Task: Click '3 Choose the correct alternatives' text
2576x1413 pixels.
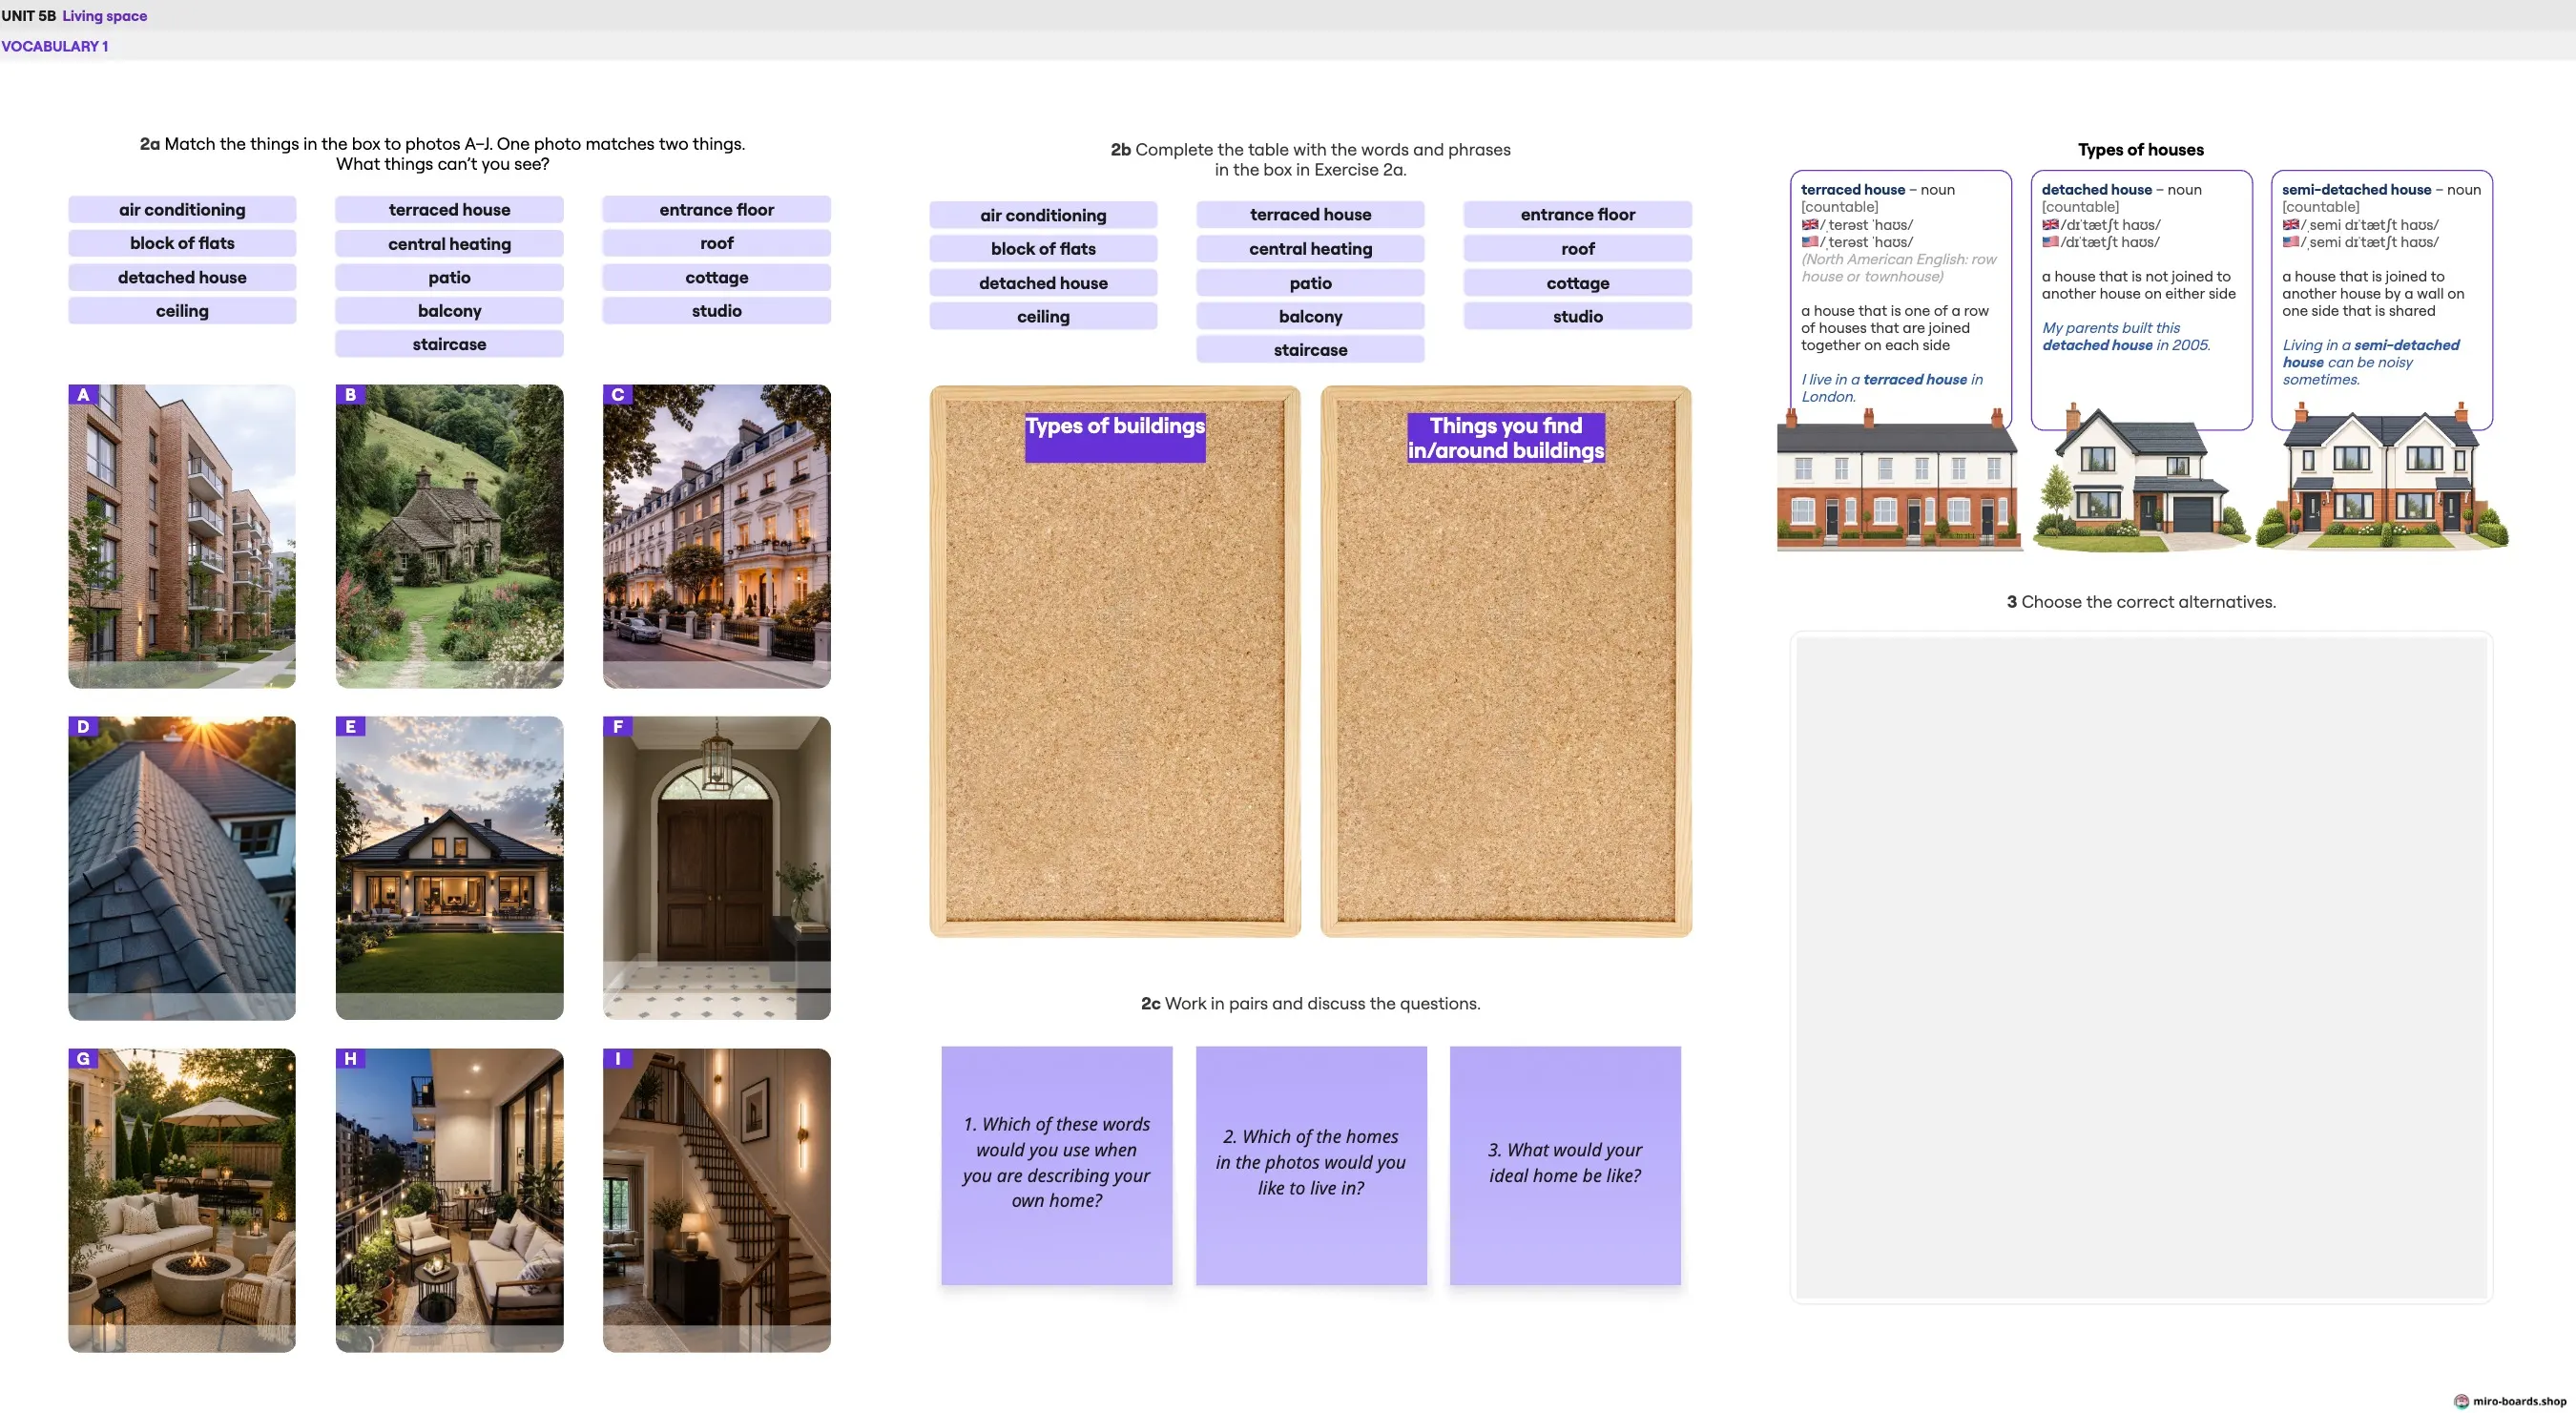Action: (x=2141, y=602)
